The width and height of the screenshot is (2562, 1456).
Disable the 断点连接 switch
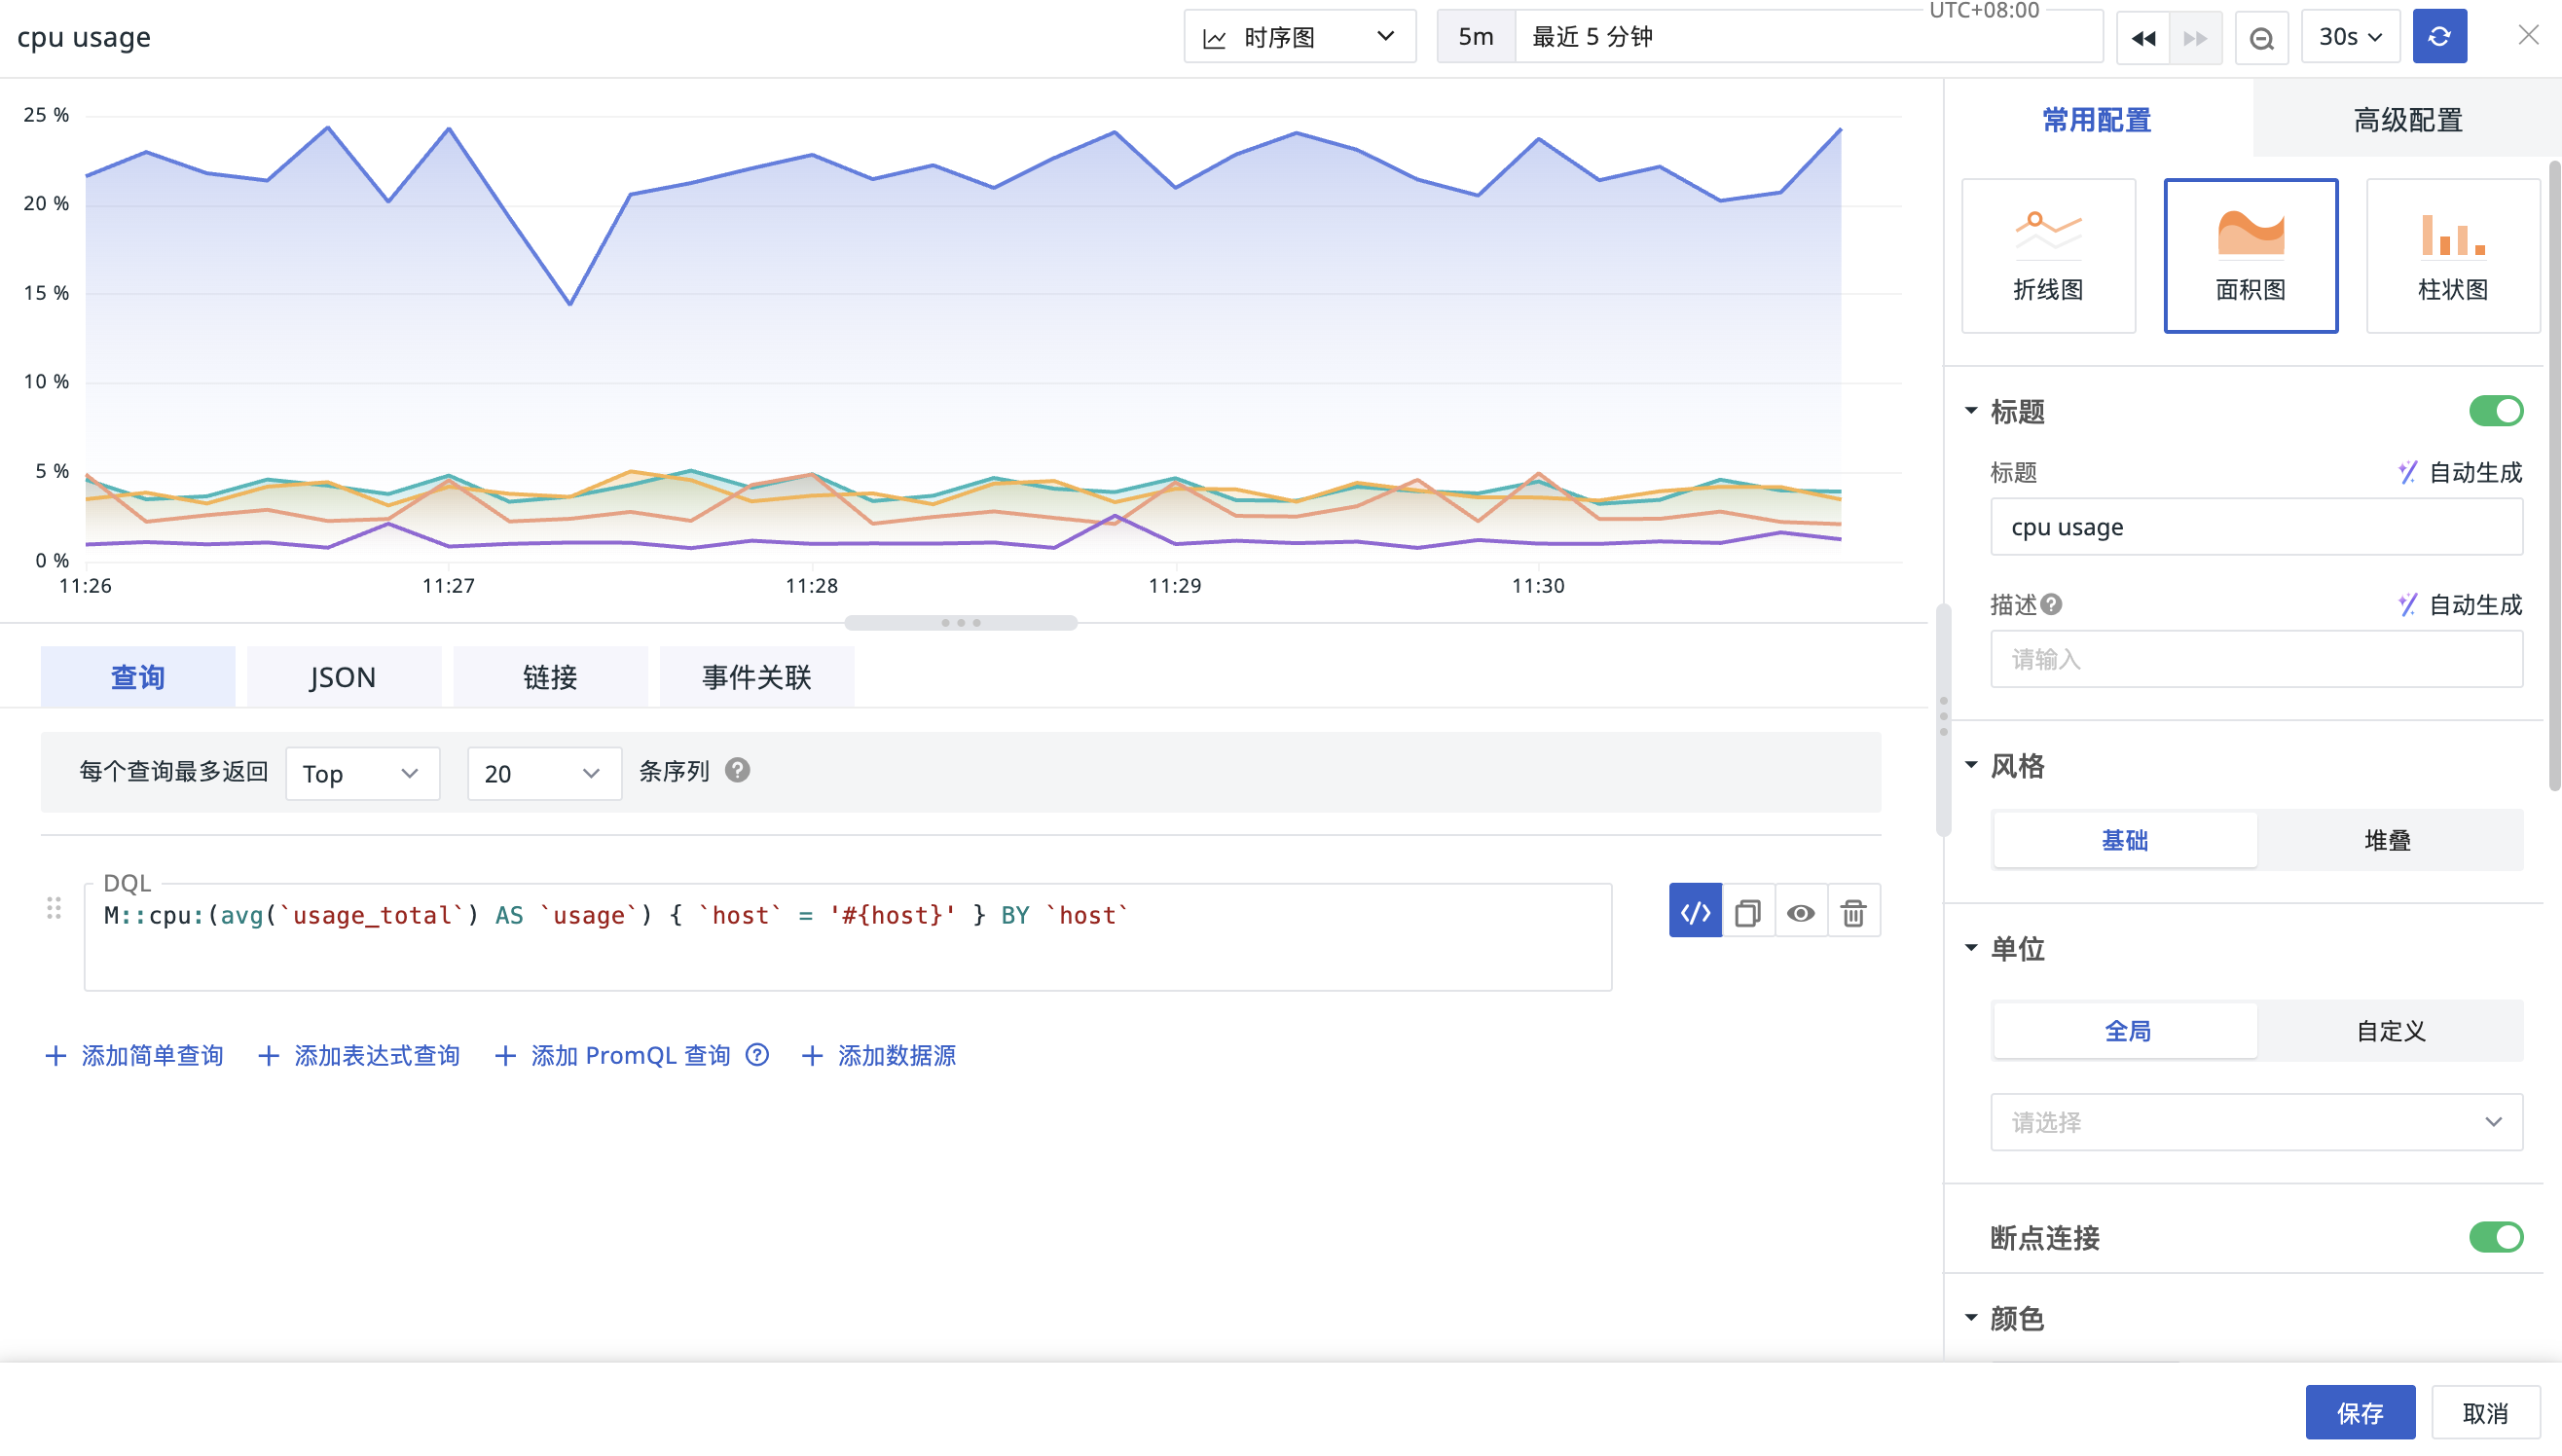2495,1237
